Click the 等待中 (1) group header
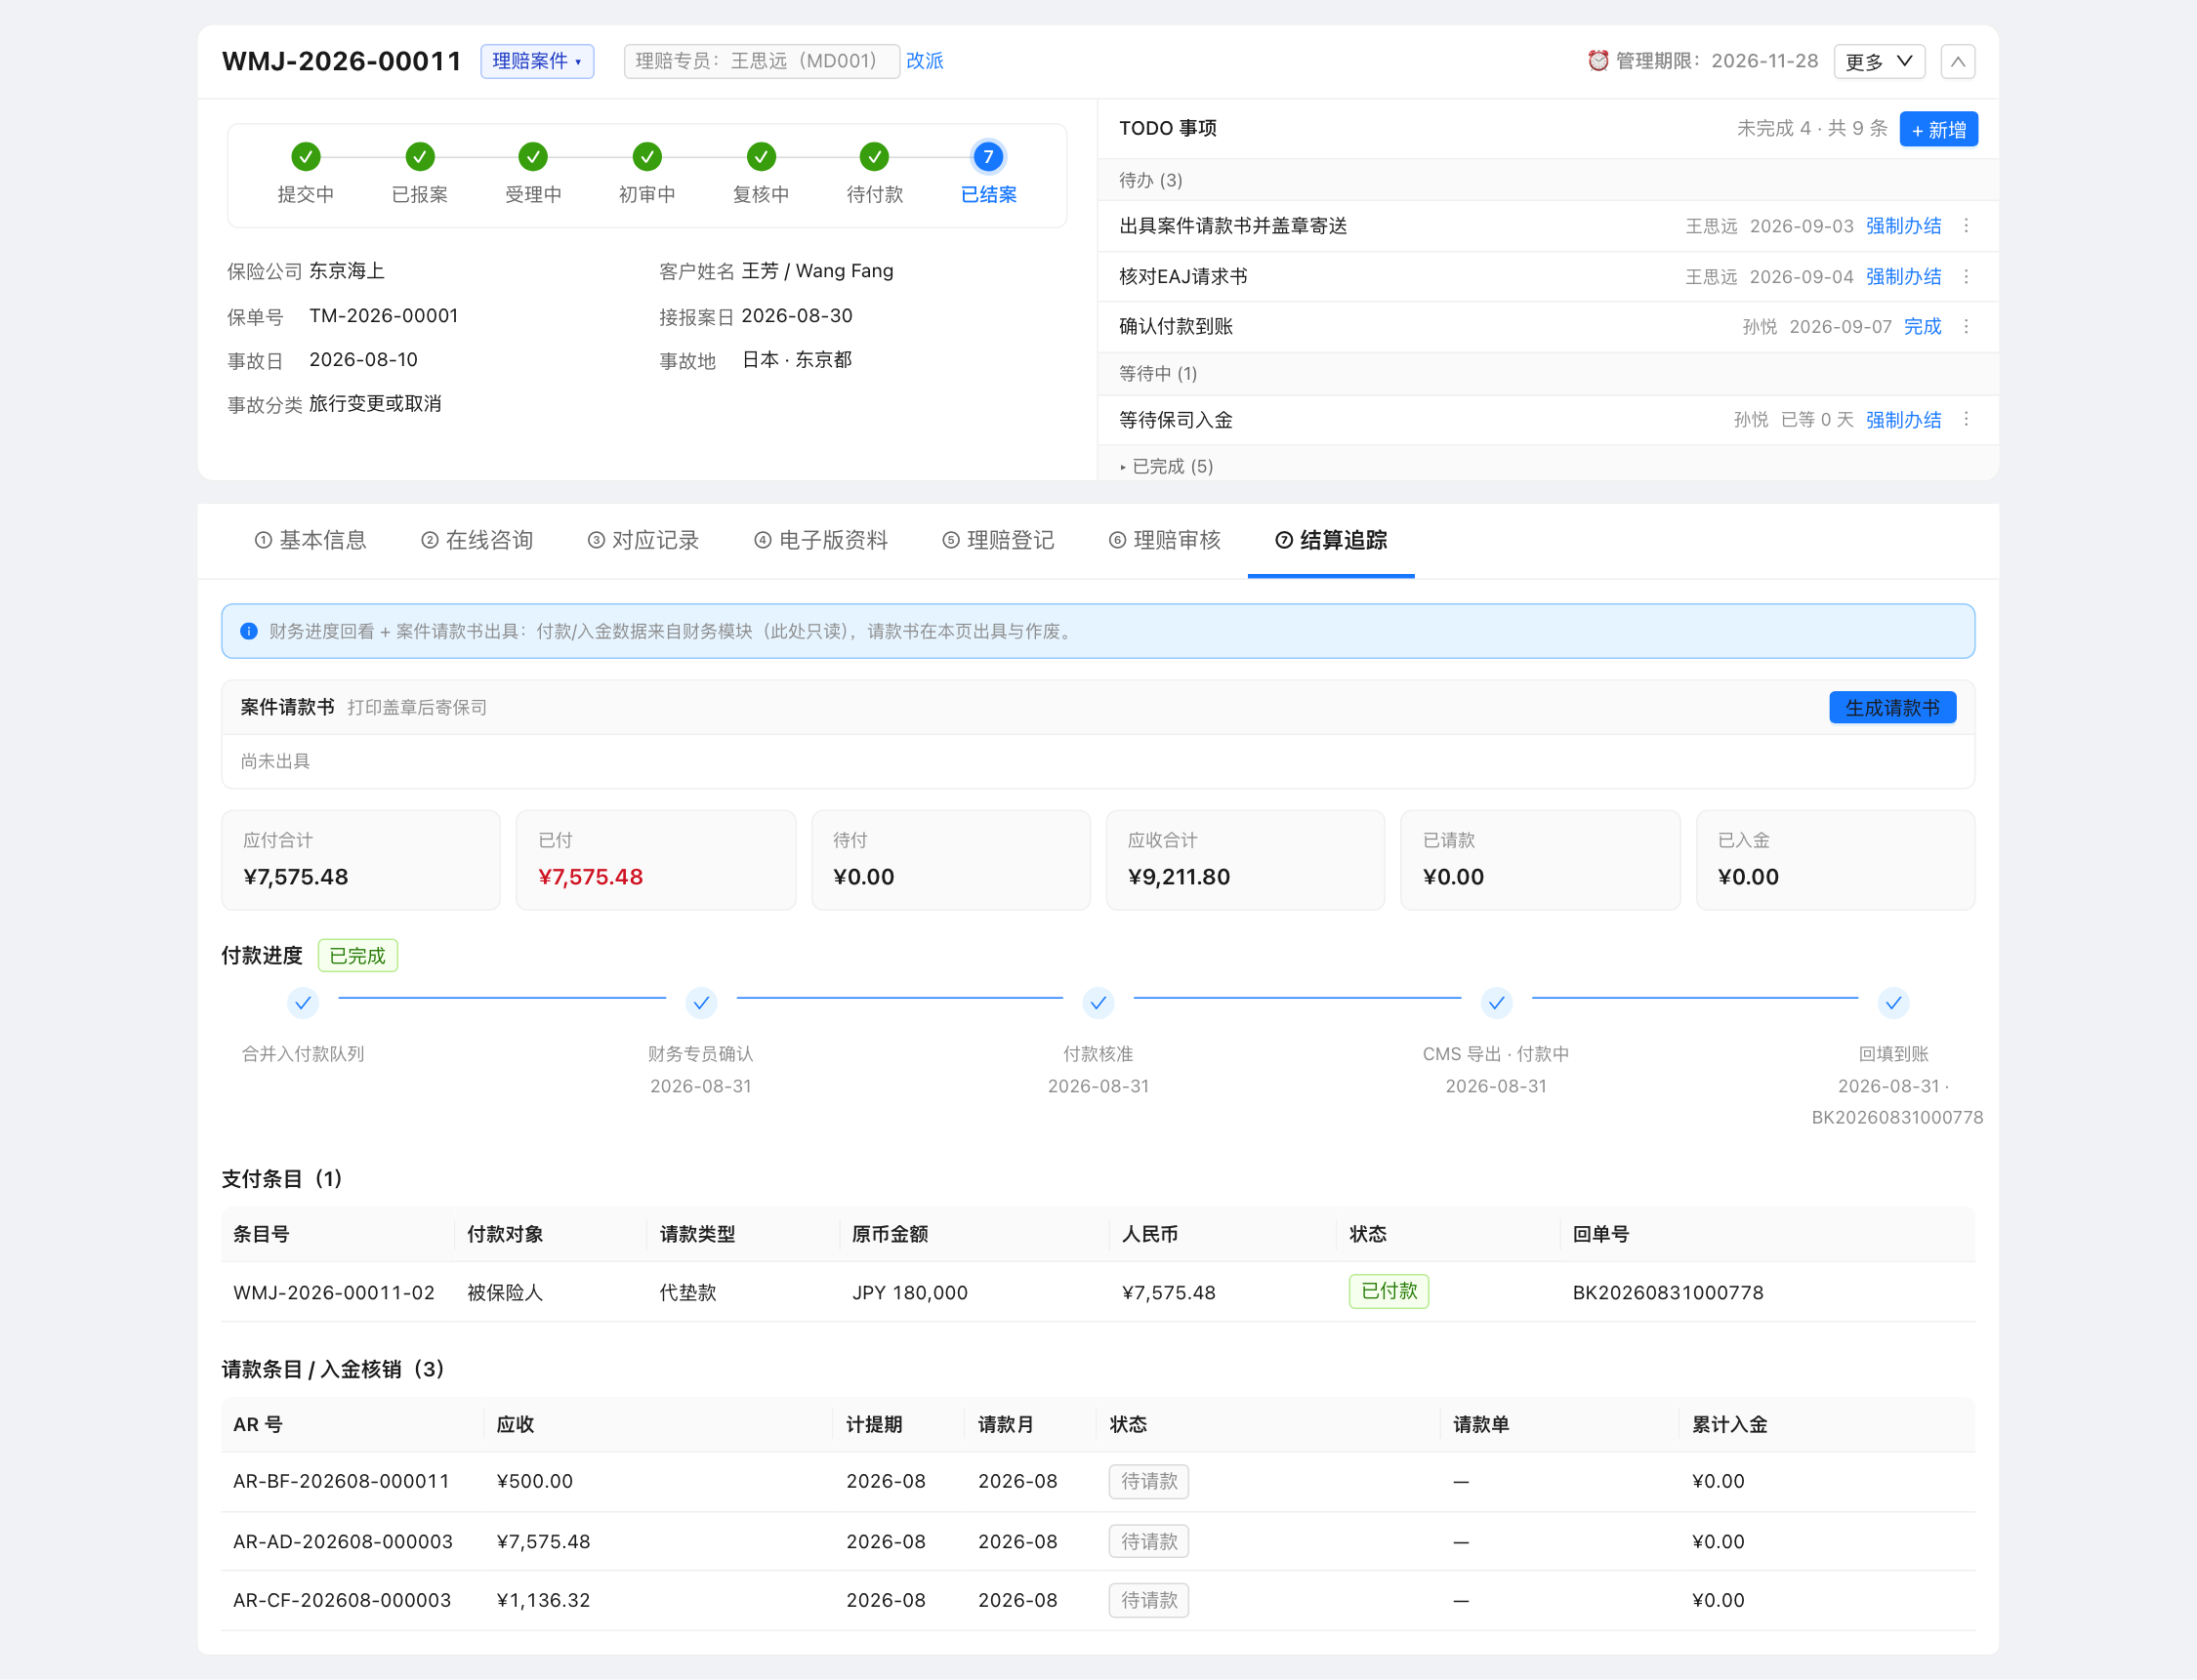The height and width of the screenshot is (1680, 2197). [1548, 374]
